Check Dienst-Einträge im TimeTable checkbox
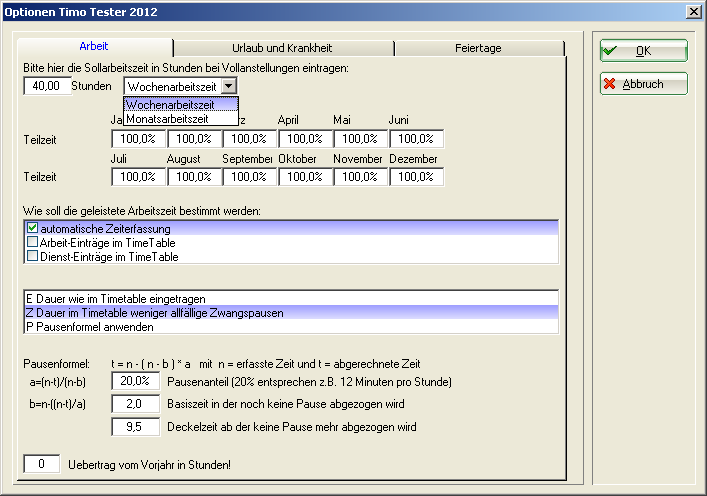 point(32,256)
